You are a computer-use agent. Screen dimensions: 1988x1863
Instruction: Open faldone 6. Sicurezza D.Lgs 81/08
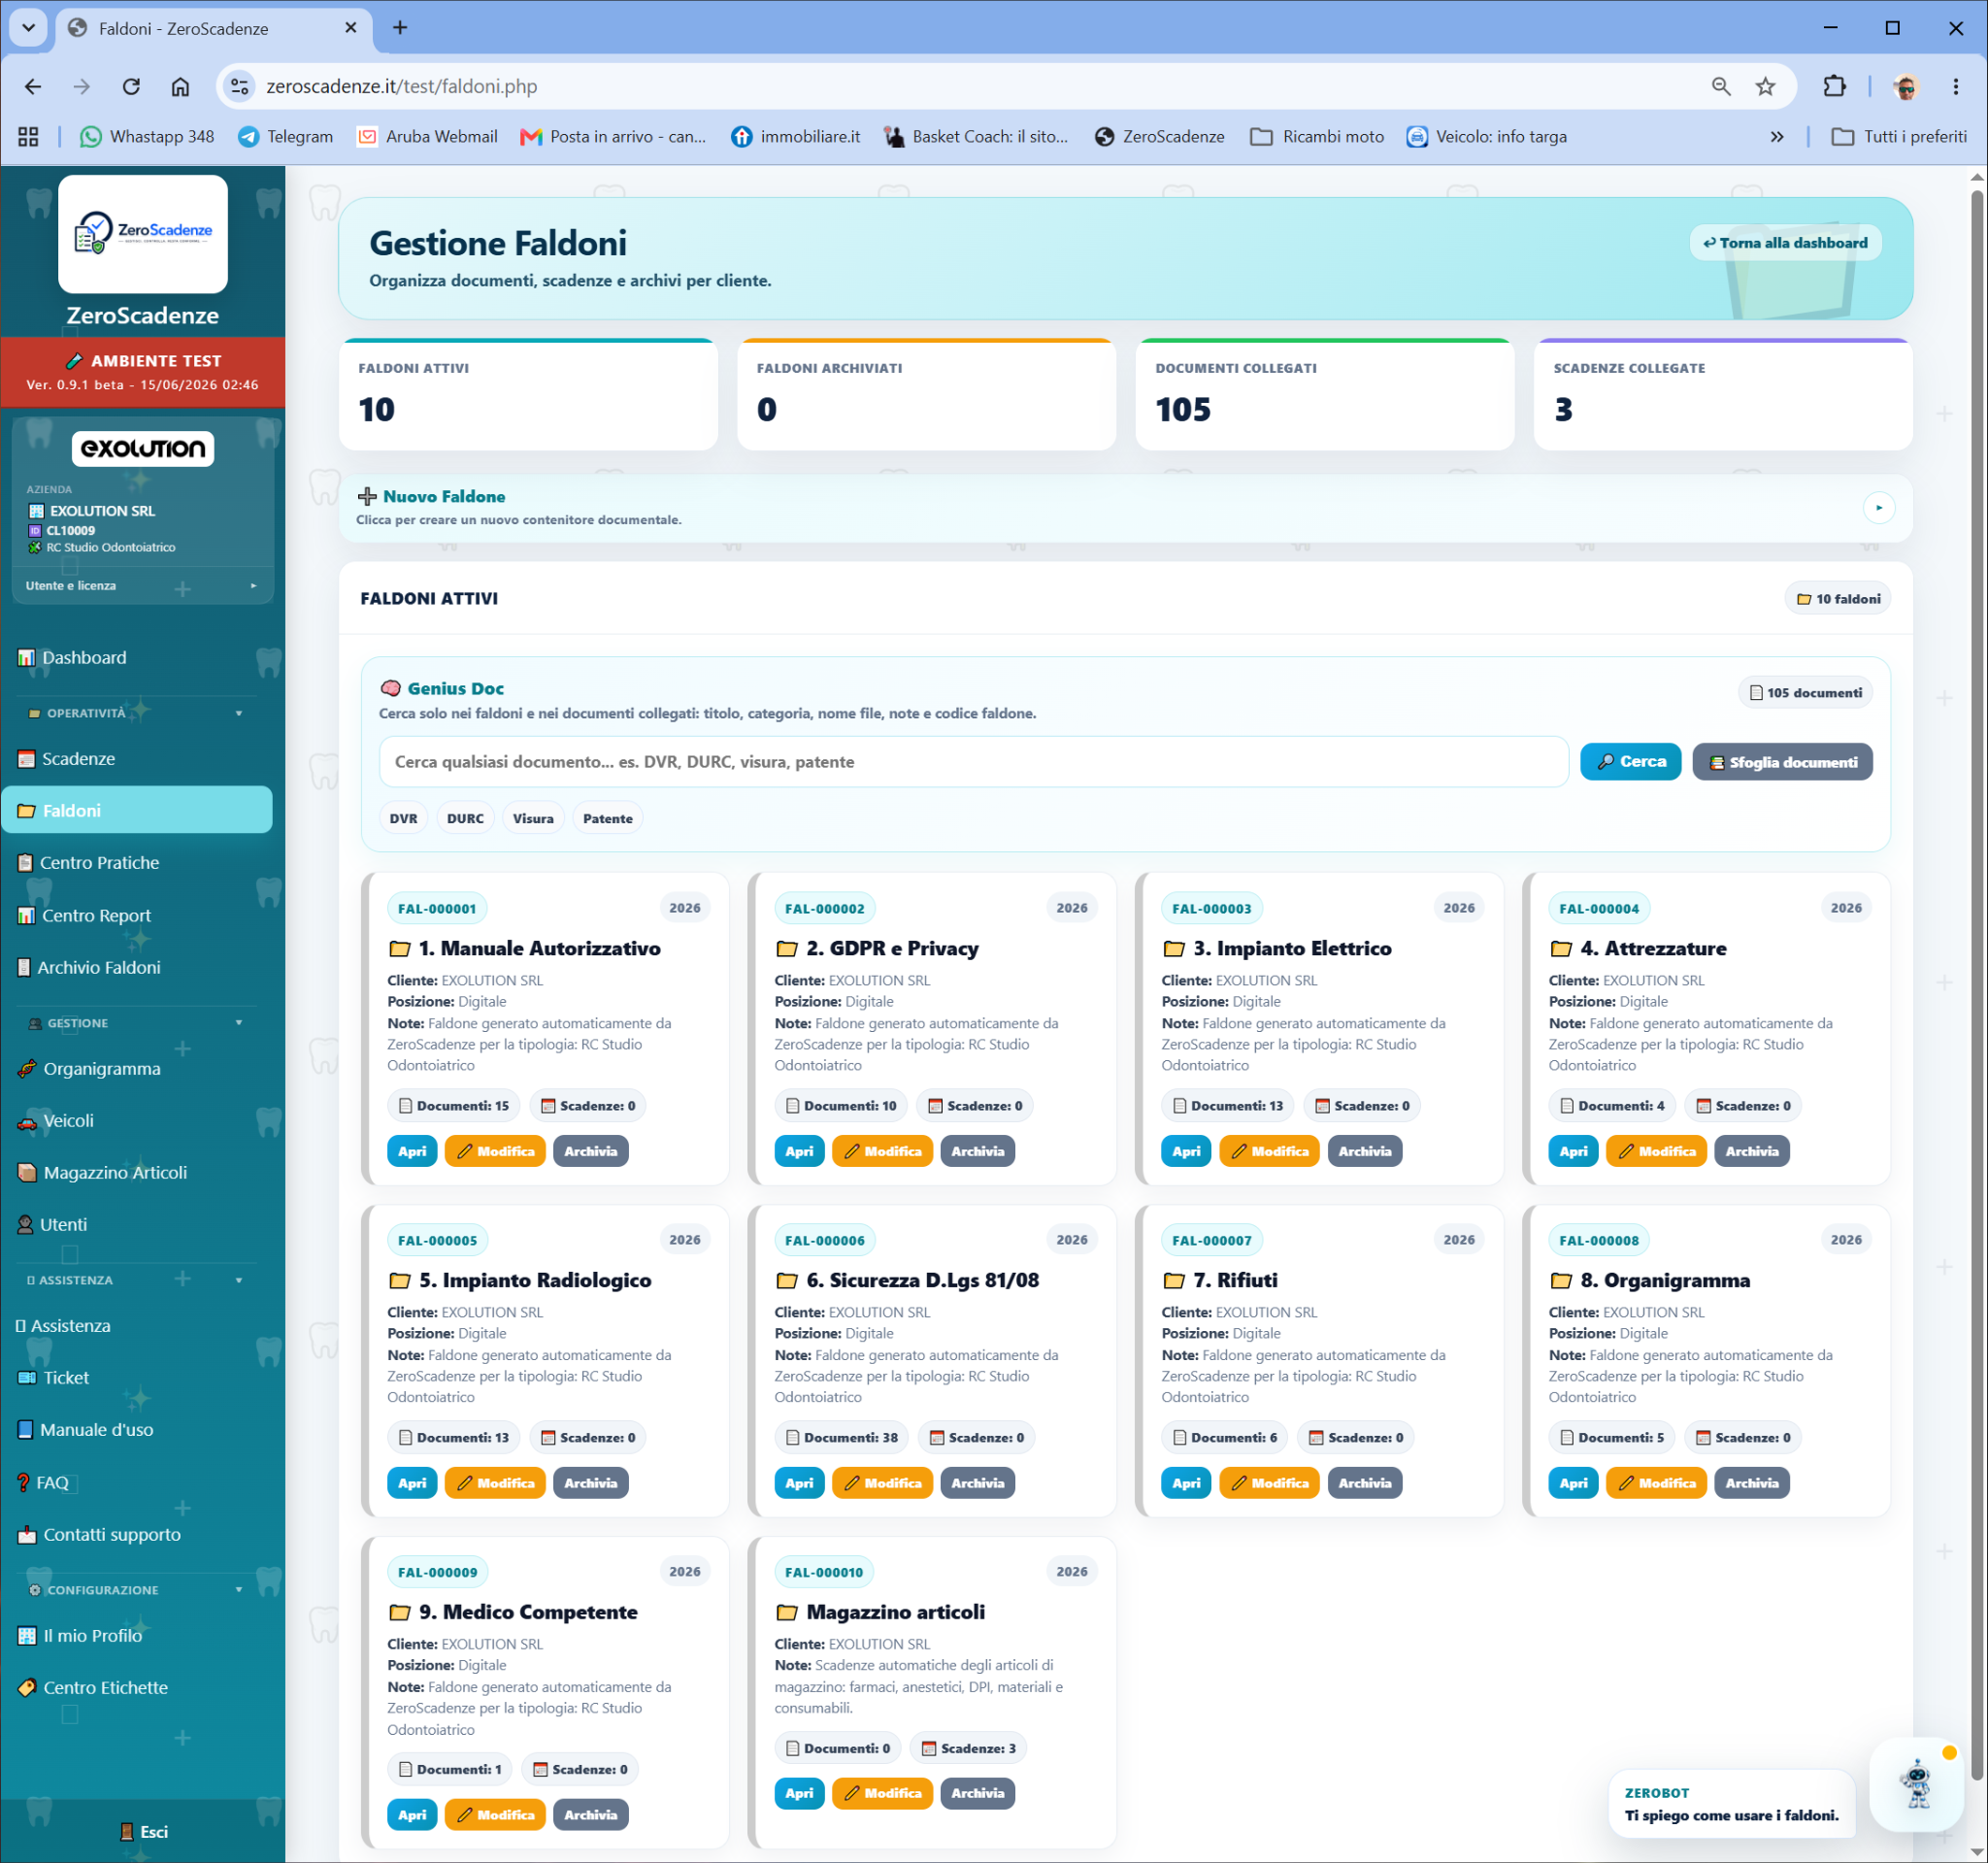click(799, 1482)
